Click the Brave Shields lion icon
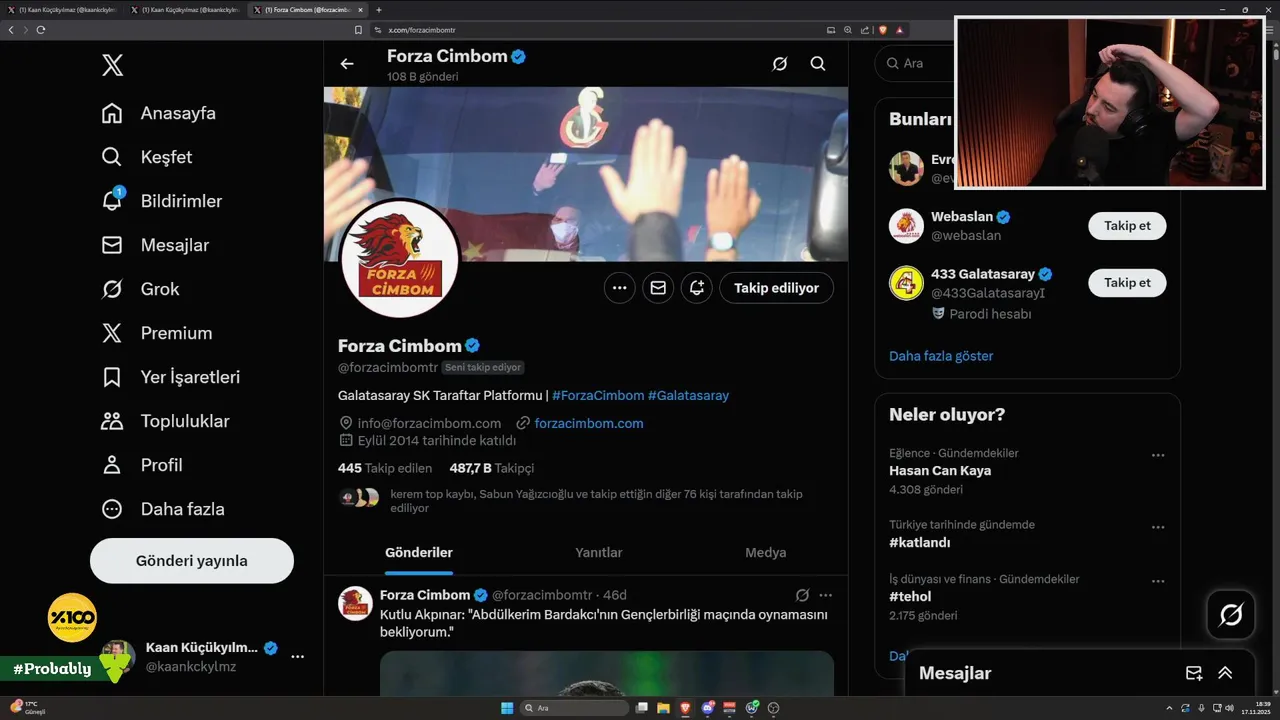 (x=883, y=30)
